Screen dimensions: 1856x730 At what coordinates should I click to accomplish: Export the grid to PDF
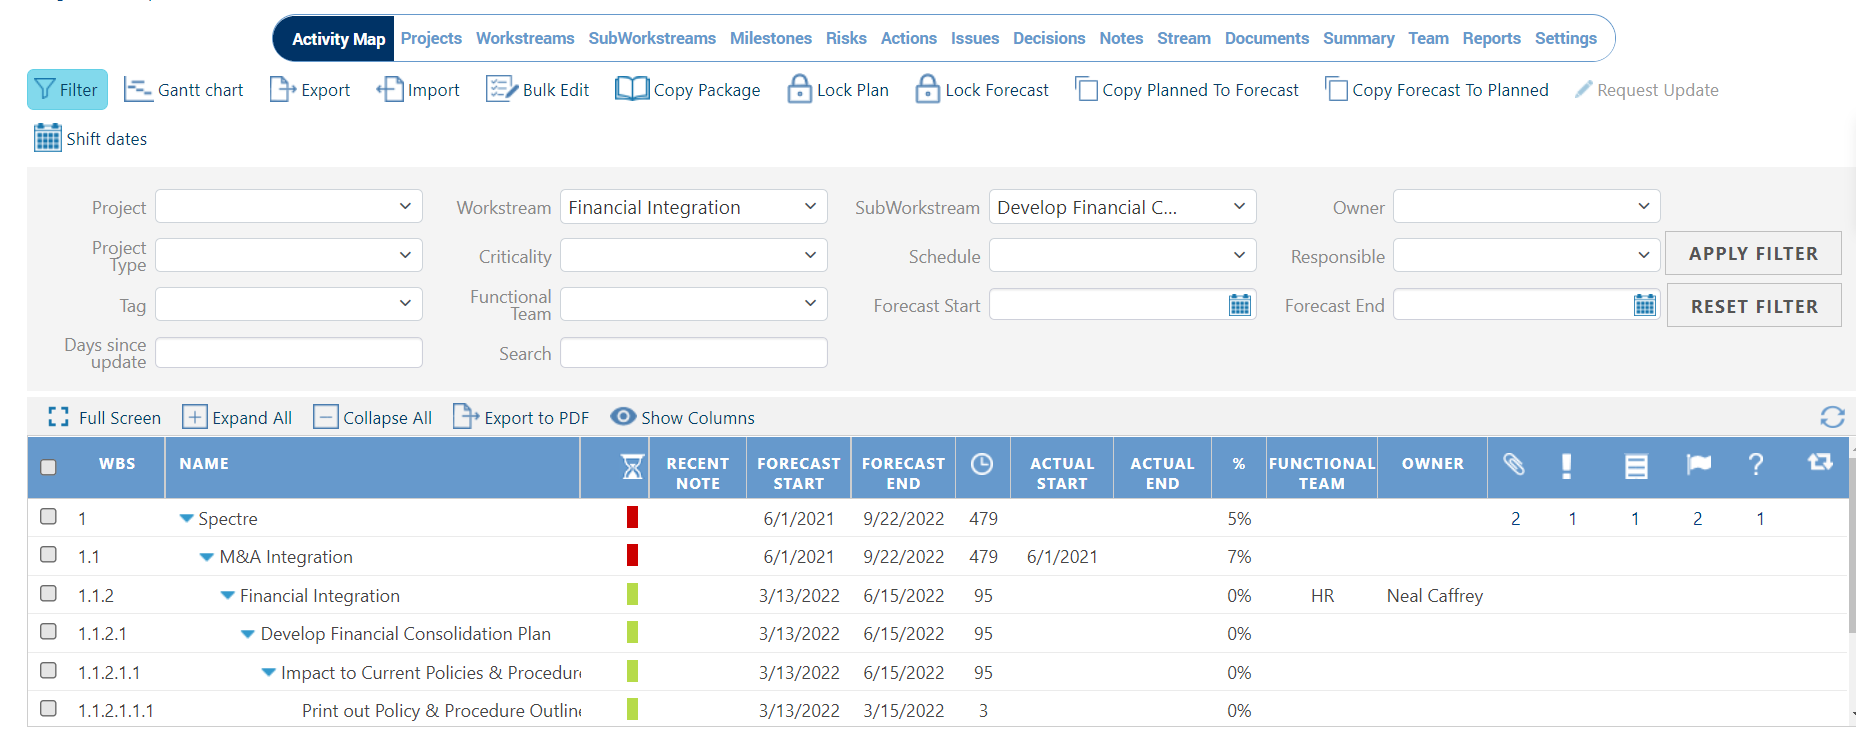pyautogui.click(x=521, y=418)
